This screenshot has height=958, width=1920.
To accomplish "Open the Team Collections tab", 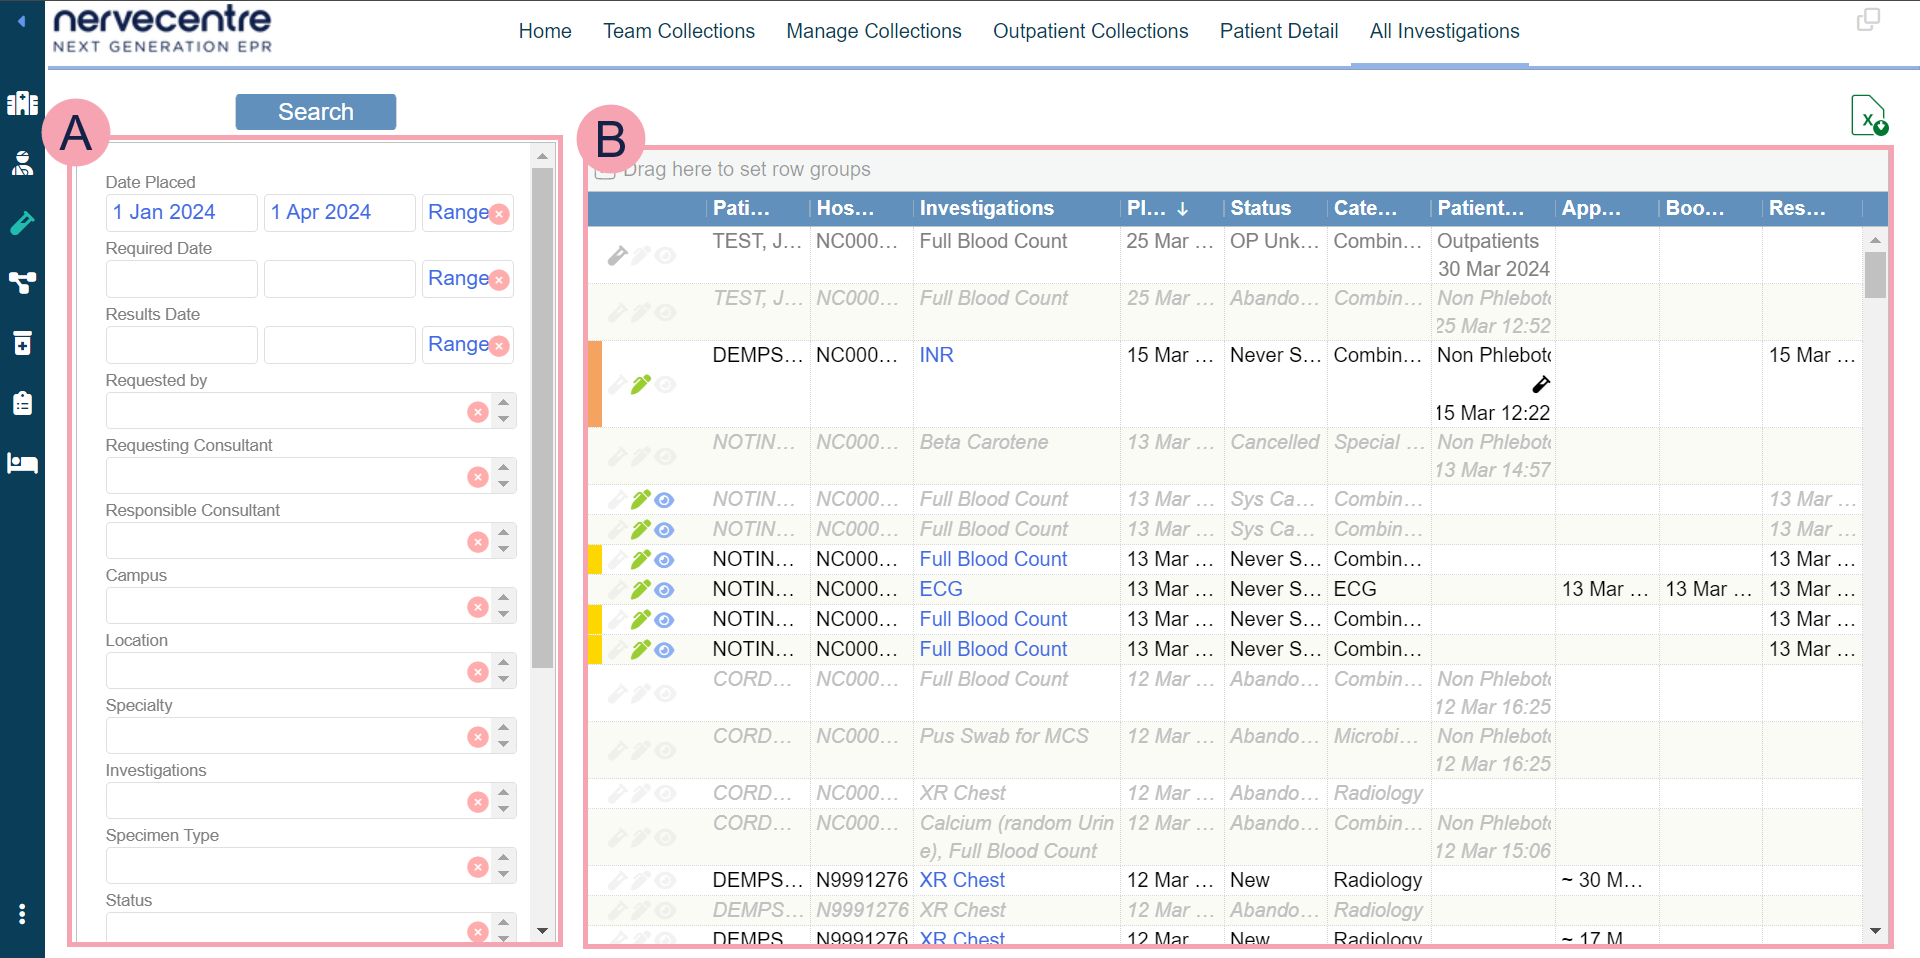I will (678, 31).
